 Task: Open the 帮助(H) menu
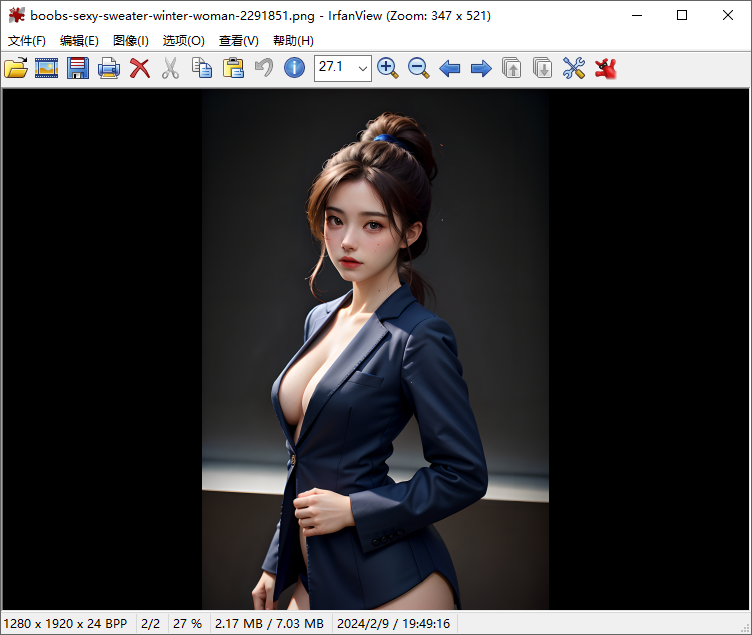pos(293,41)
